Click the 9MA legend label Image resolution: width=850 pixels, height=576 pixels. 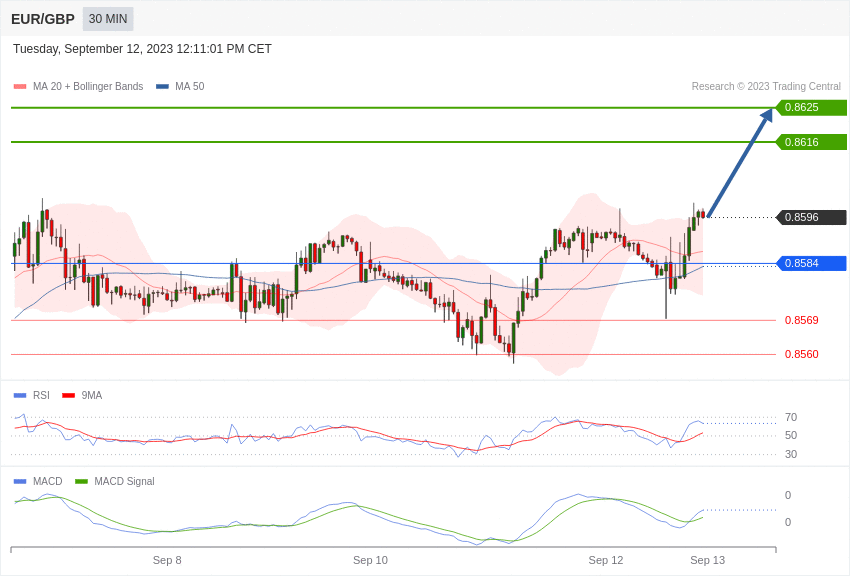click(92, 396)
